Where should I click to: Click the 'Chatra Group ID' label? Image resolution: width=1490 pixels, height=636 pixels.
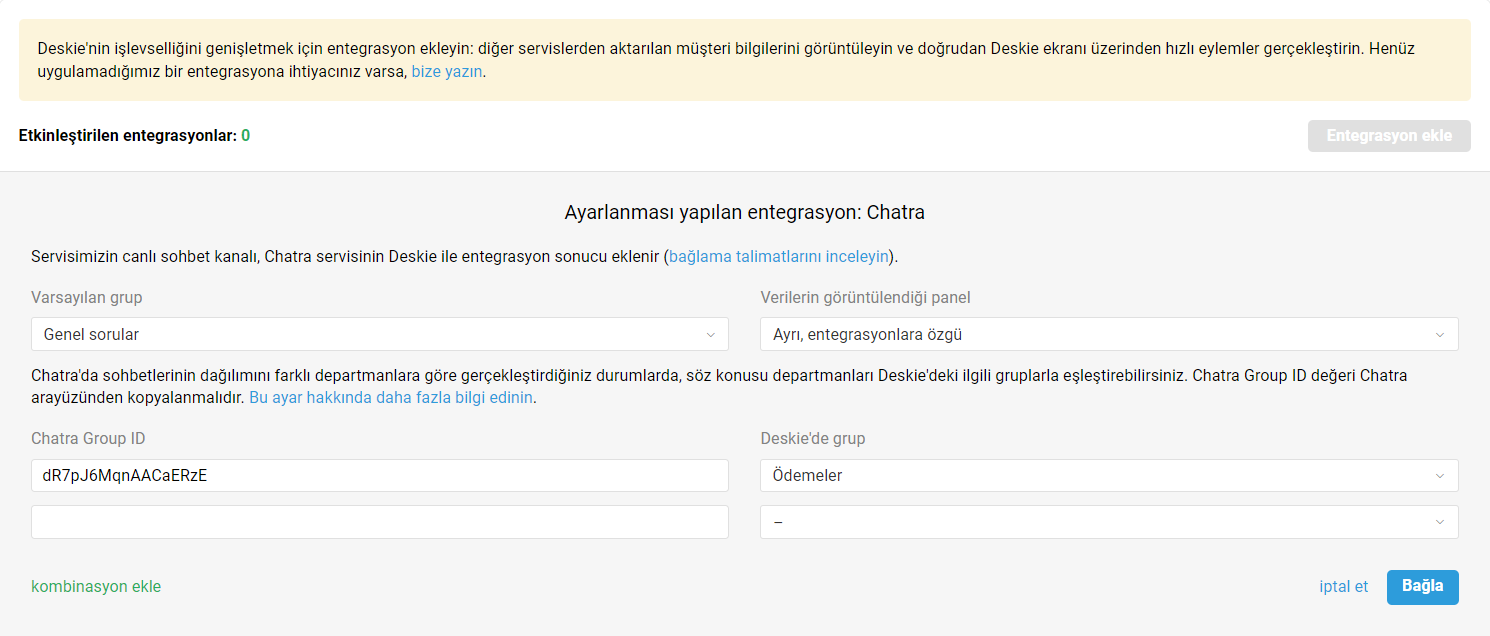point(89,439)
